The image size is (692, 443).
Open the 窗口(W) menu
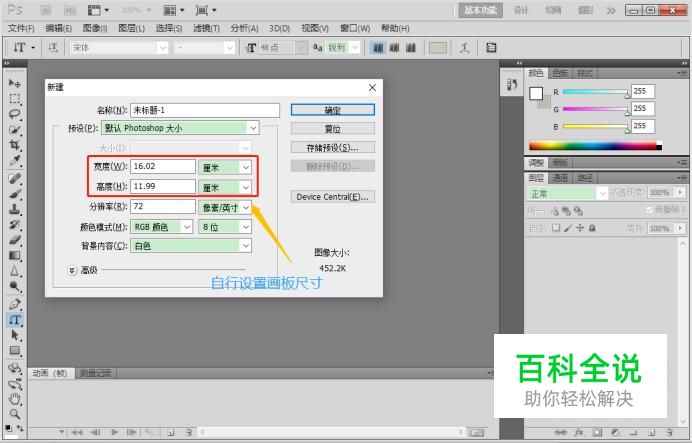[355, 28]
